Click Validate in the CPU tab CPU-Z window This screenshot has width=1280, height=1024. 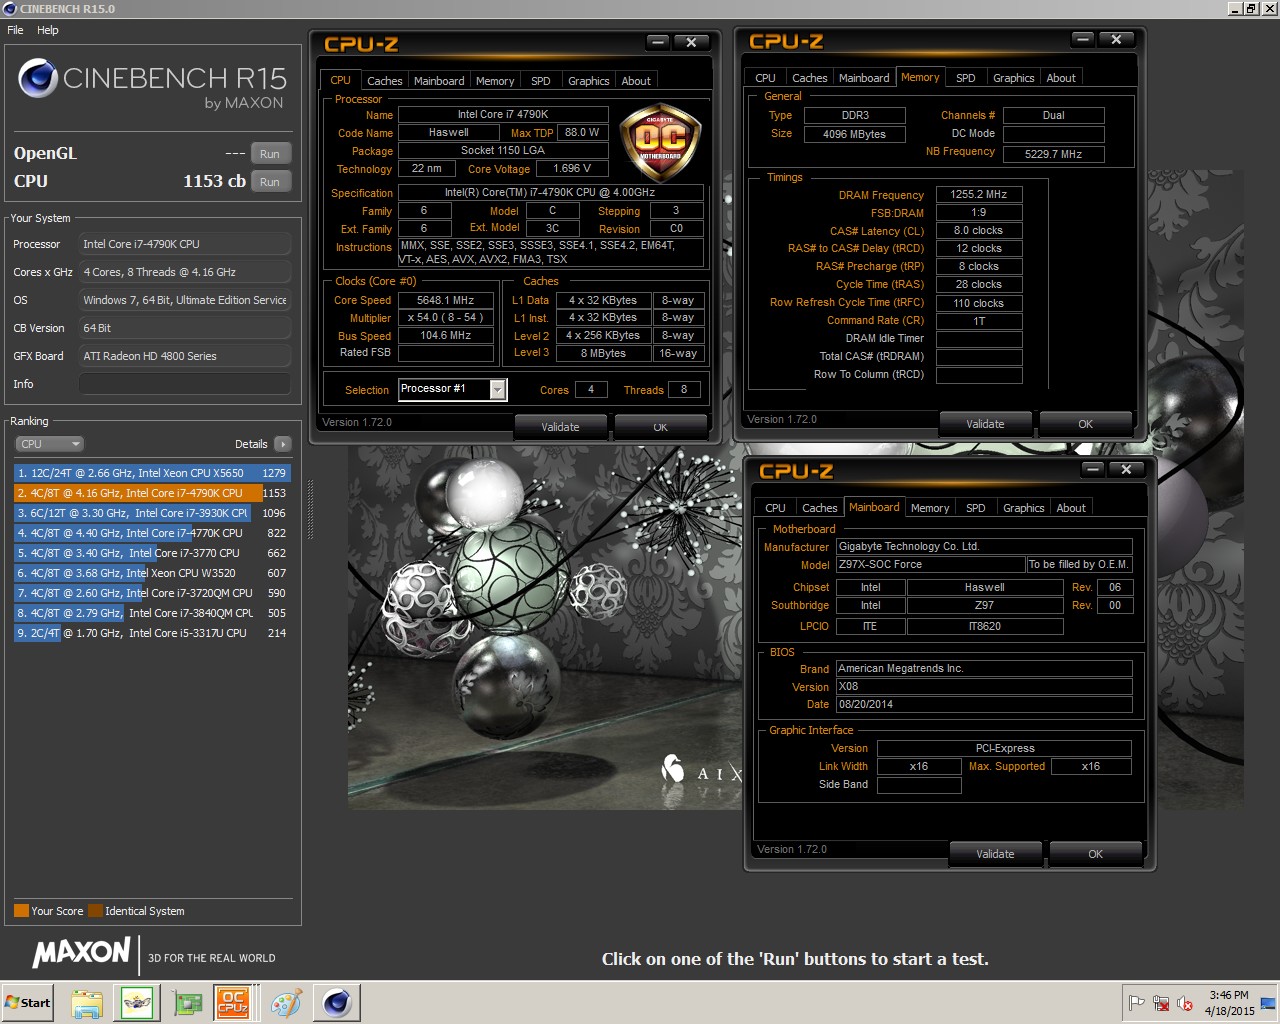tap(560, 427)
